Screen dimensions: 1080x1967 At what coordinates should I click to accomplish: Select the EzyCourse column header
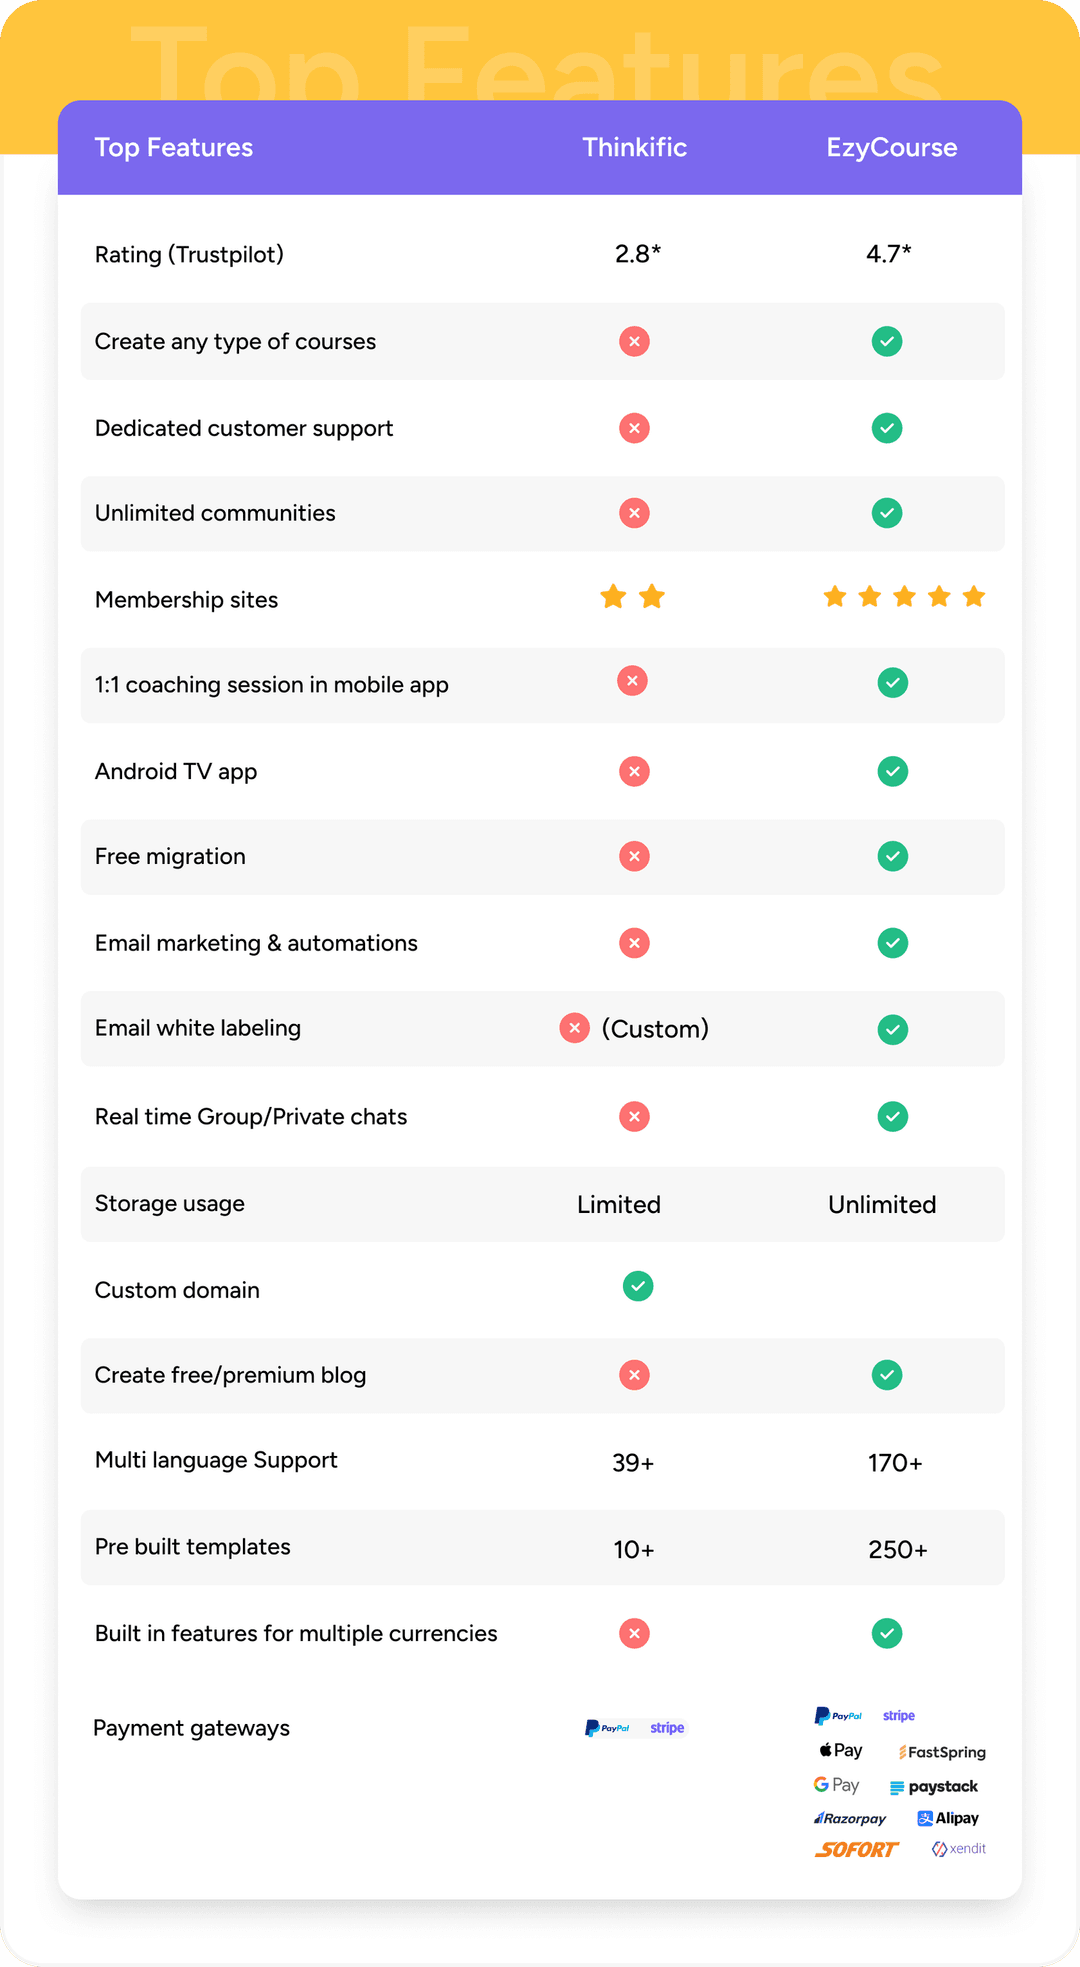click(891, 148)
